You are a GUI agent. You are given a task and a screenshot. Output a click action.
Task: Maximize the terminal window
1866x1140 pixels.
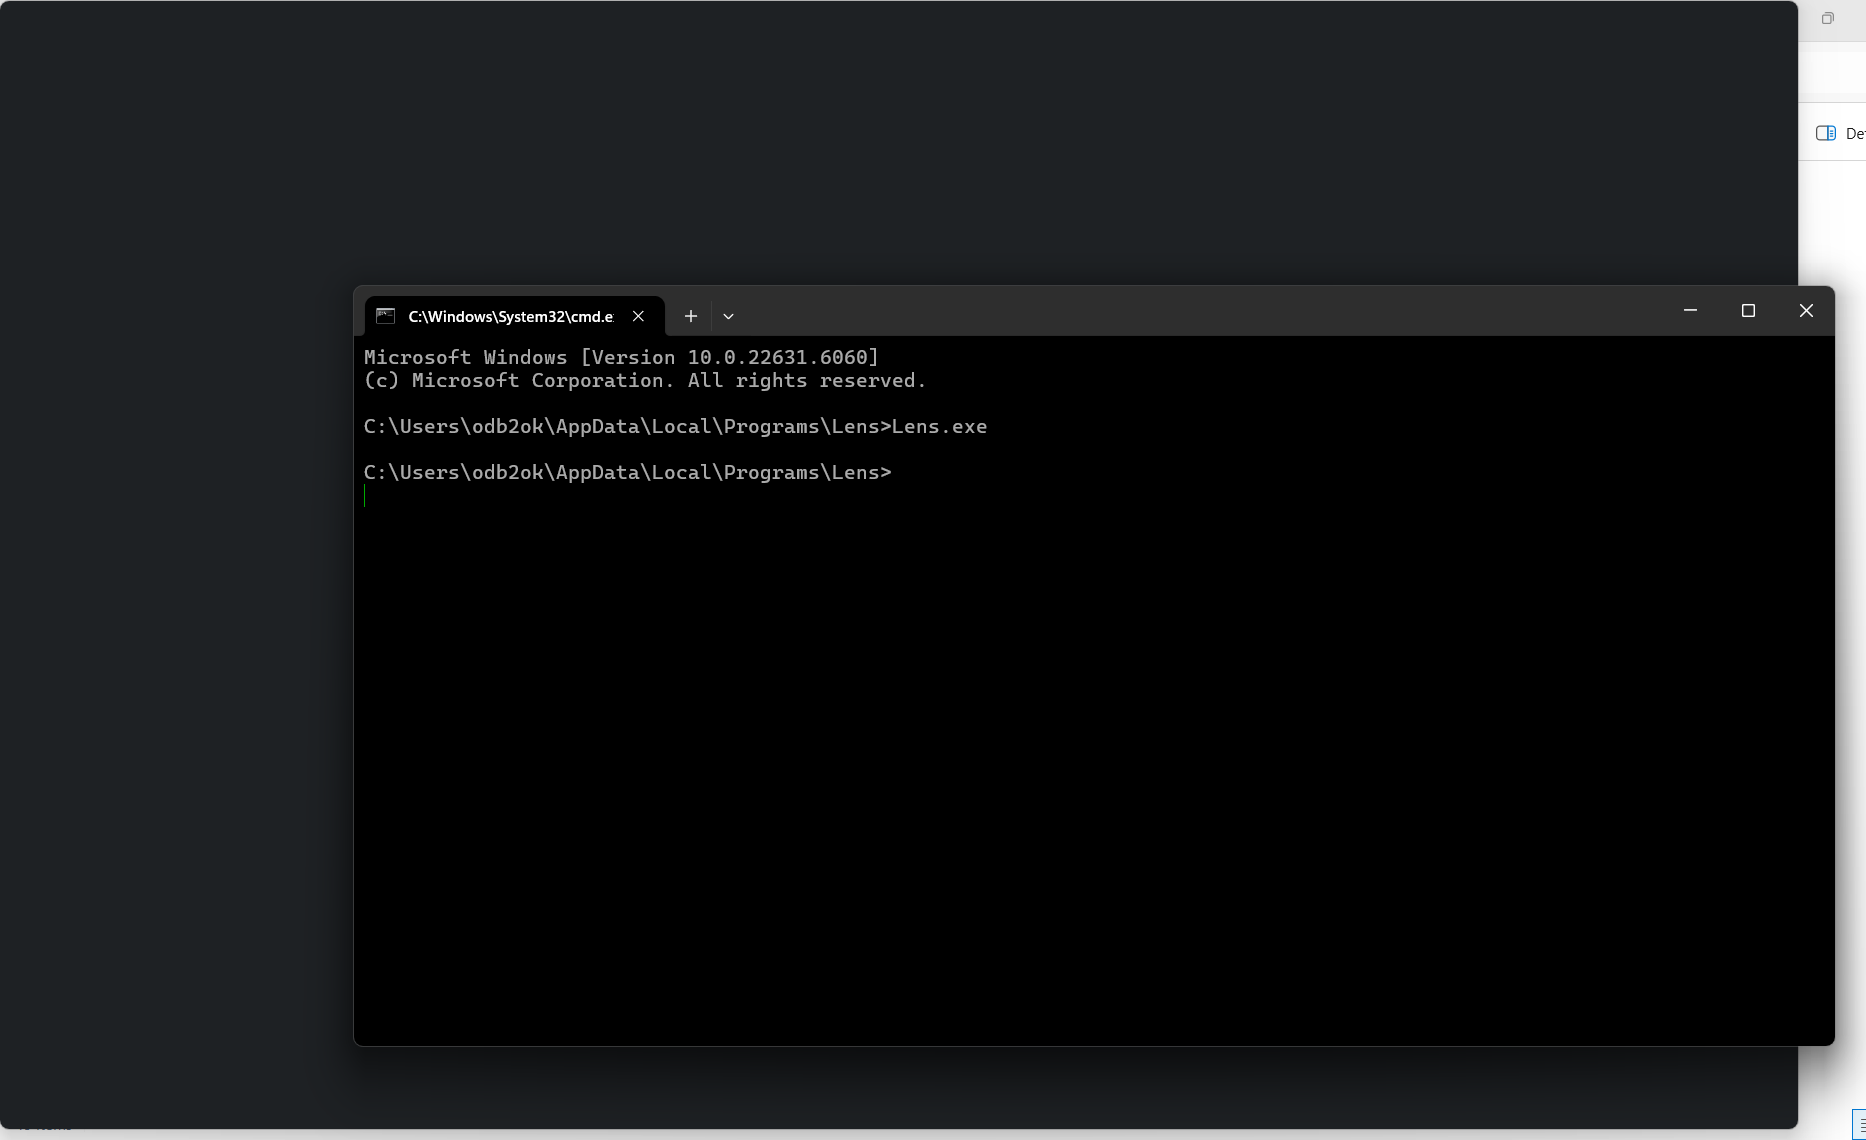(x=1748, y=311)
